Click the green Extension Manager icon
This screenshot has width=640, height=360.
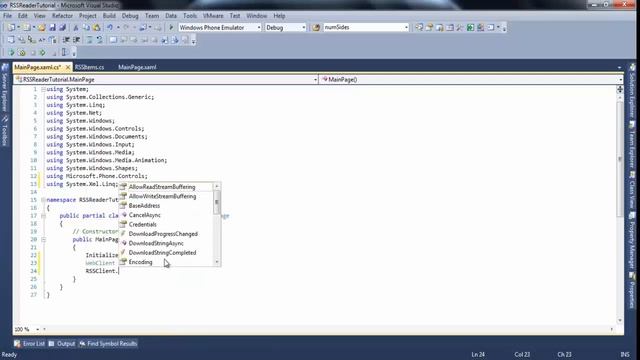point(470,27)
